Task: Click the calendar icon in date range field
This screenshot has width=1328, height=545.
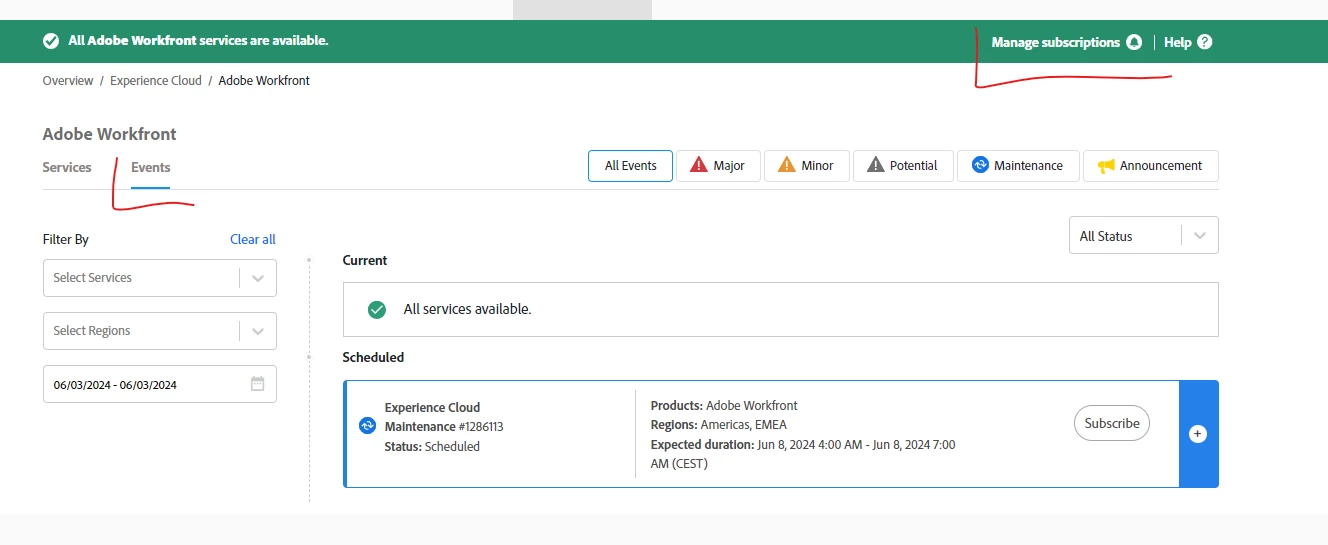Action: [257, 384]
